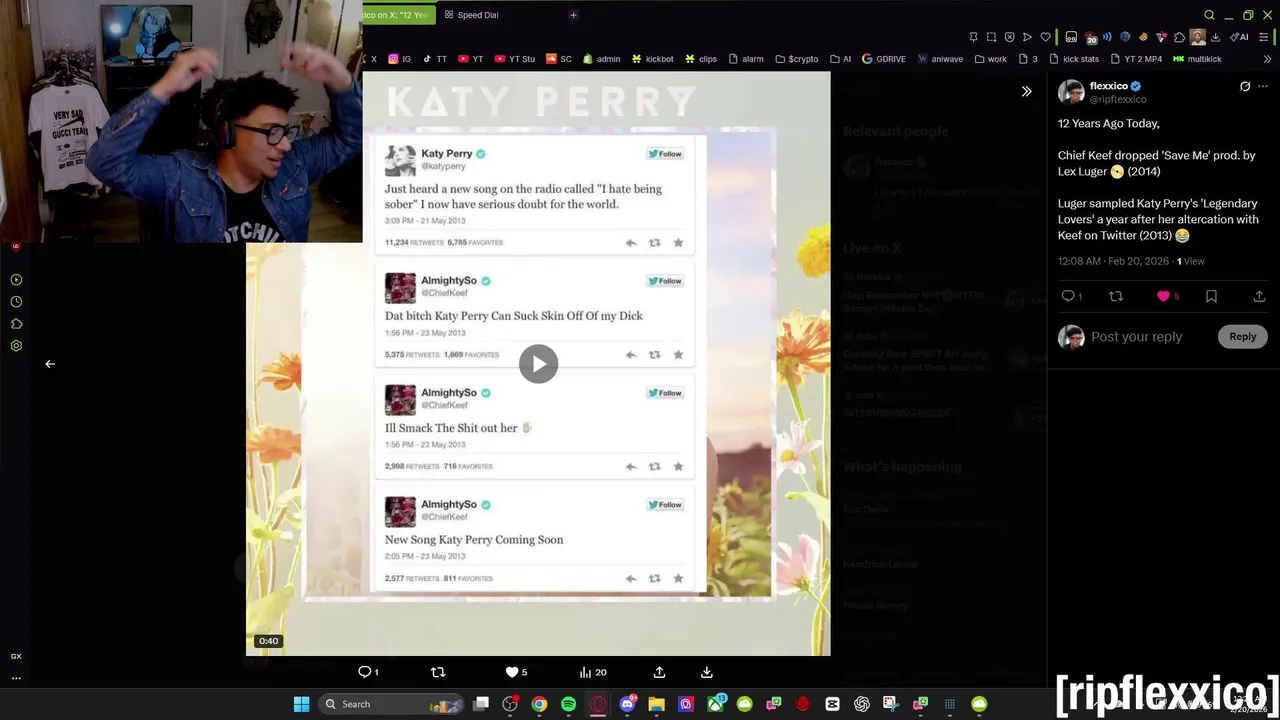Repost from the flexxico tweet panel
Viewport: 1280px width, 720px height.
coord(1116,296)
